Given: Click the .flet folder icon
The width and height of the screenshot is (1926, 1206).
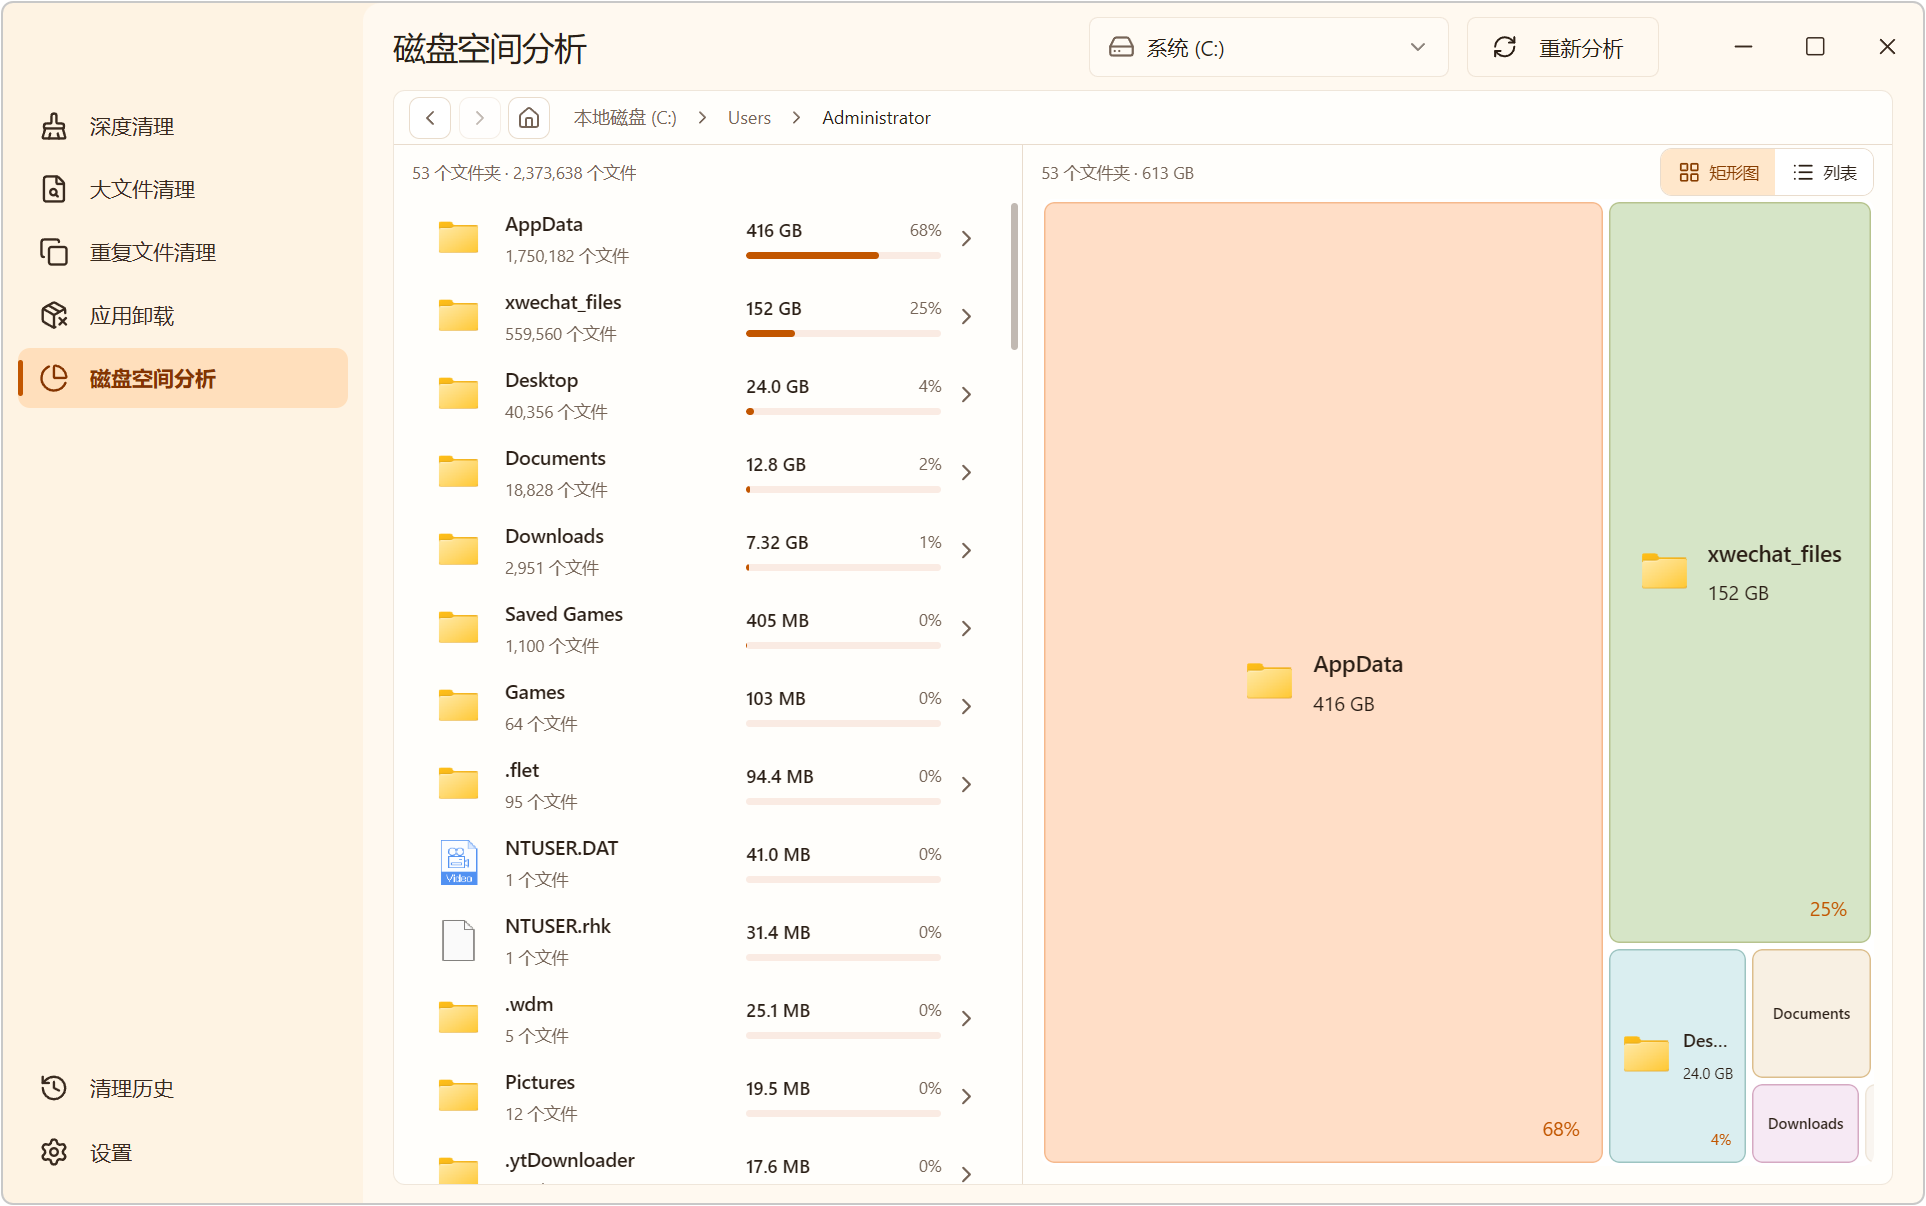Looking at the screenshot, I should click(x=458, y=784).
